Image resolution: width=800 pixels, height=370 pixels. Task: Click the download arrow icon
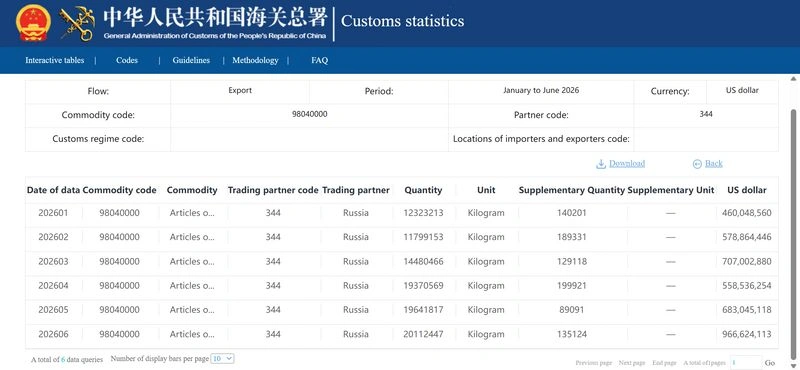point(601,163)
